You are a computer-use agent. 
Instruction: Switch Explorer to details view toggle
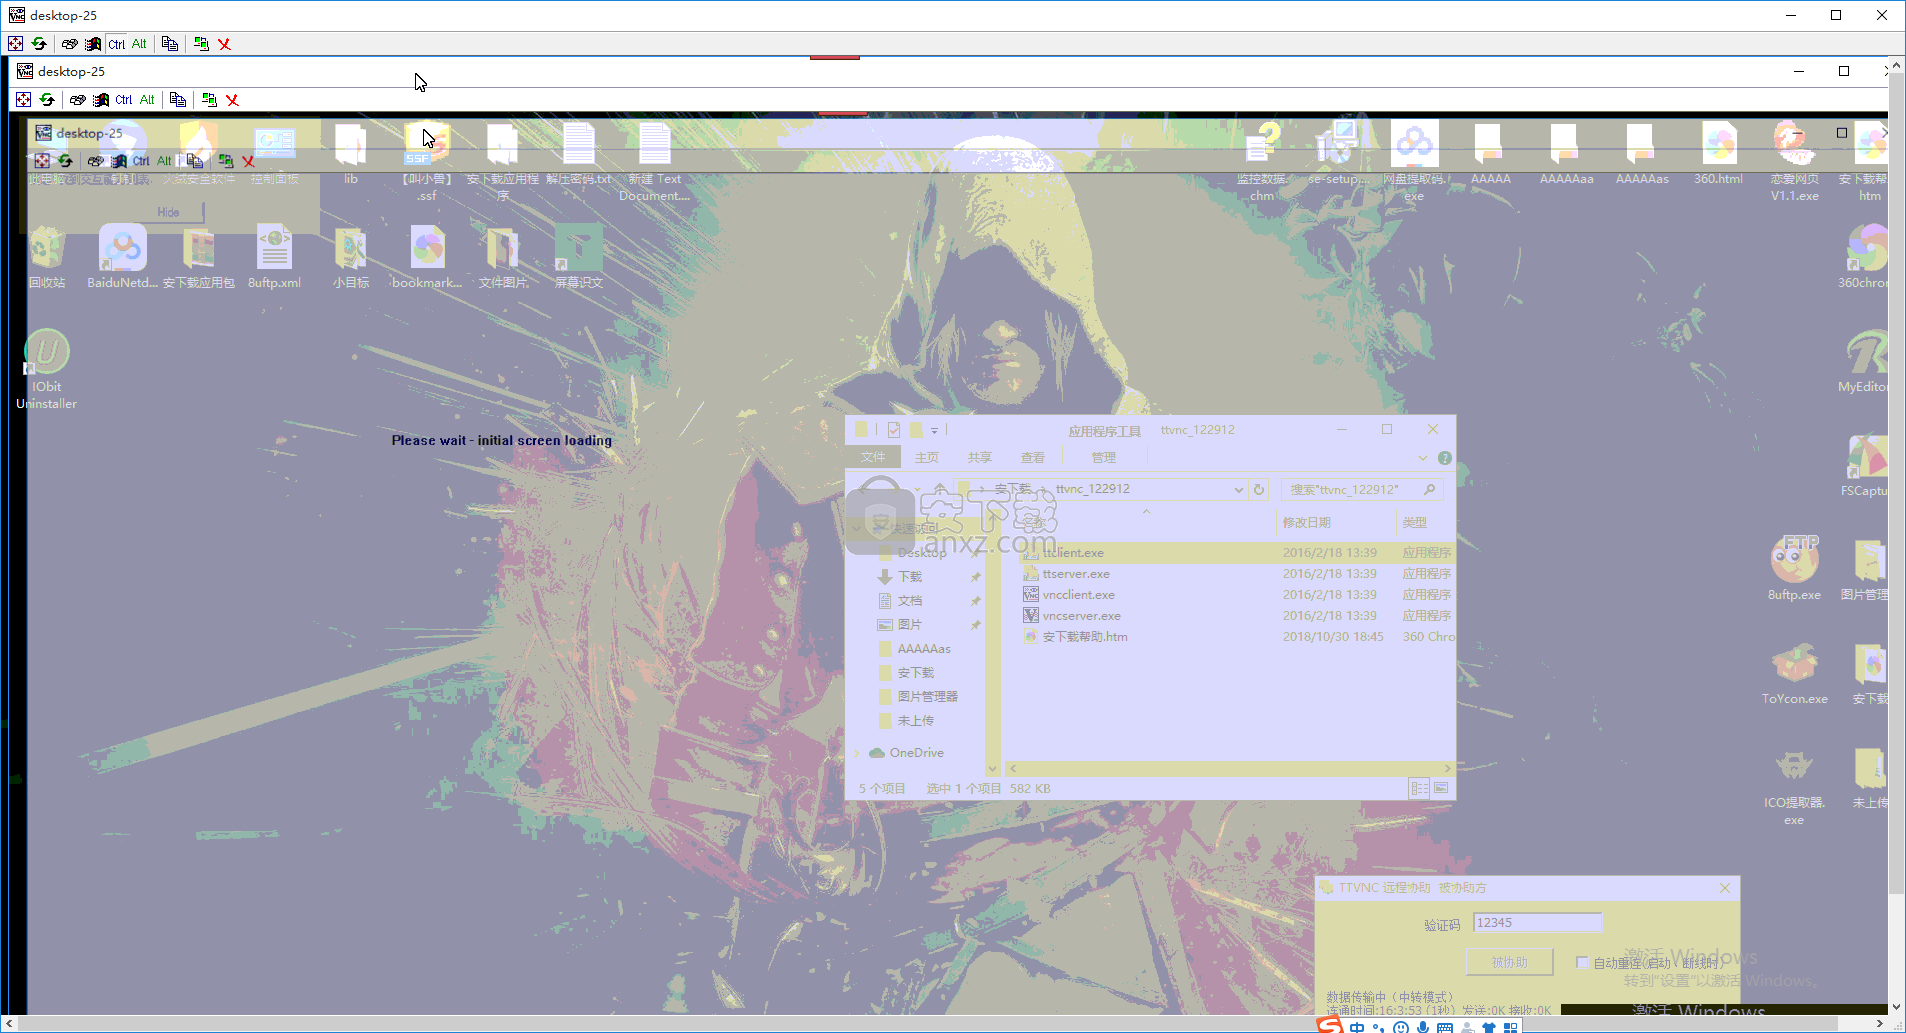click(x=1419, y=788)
